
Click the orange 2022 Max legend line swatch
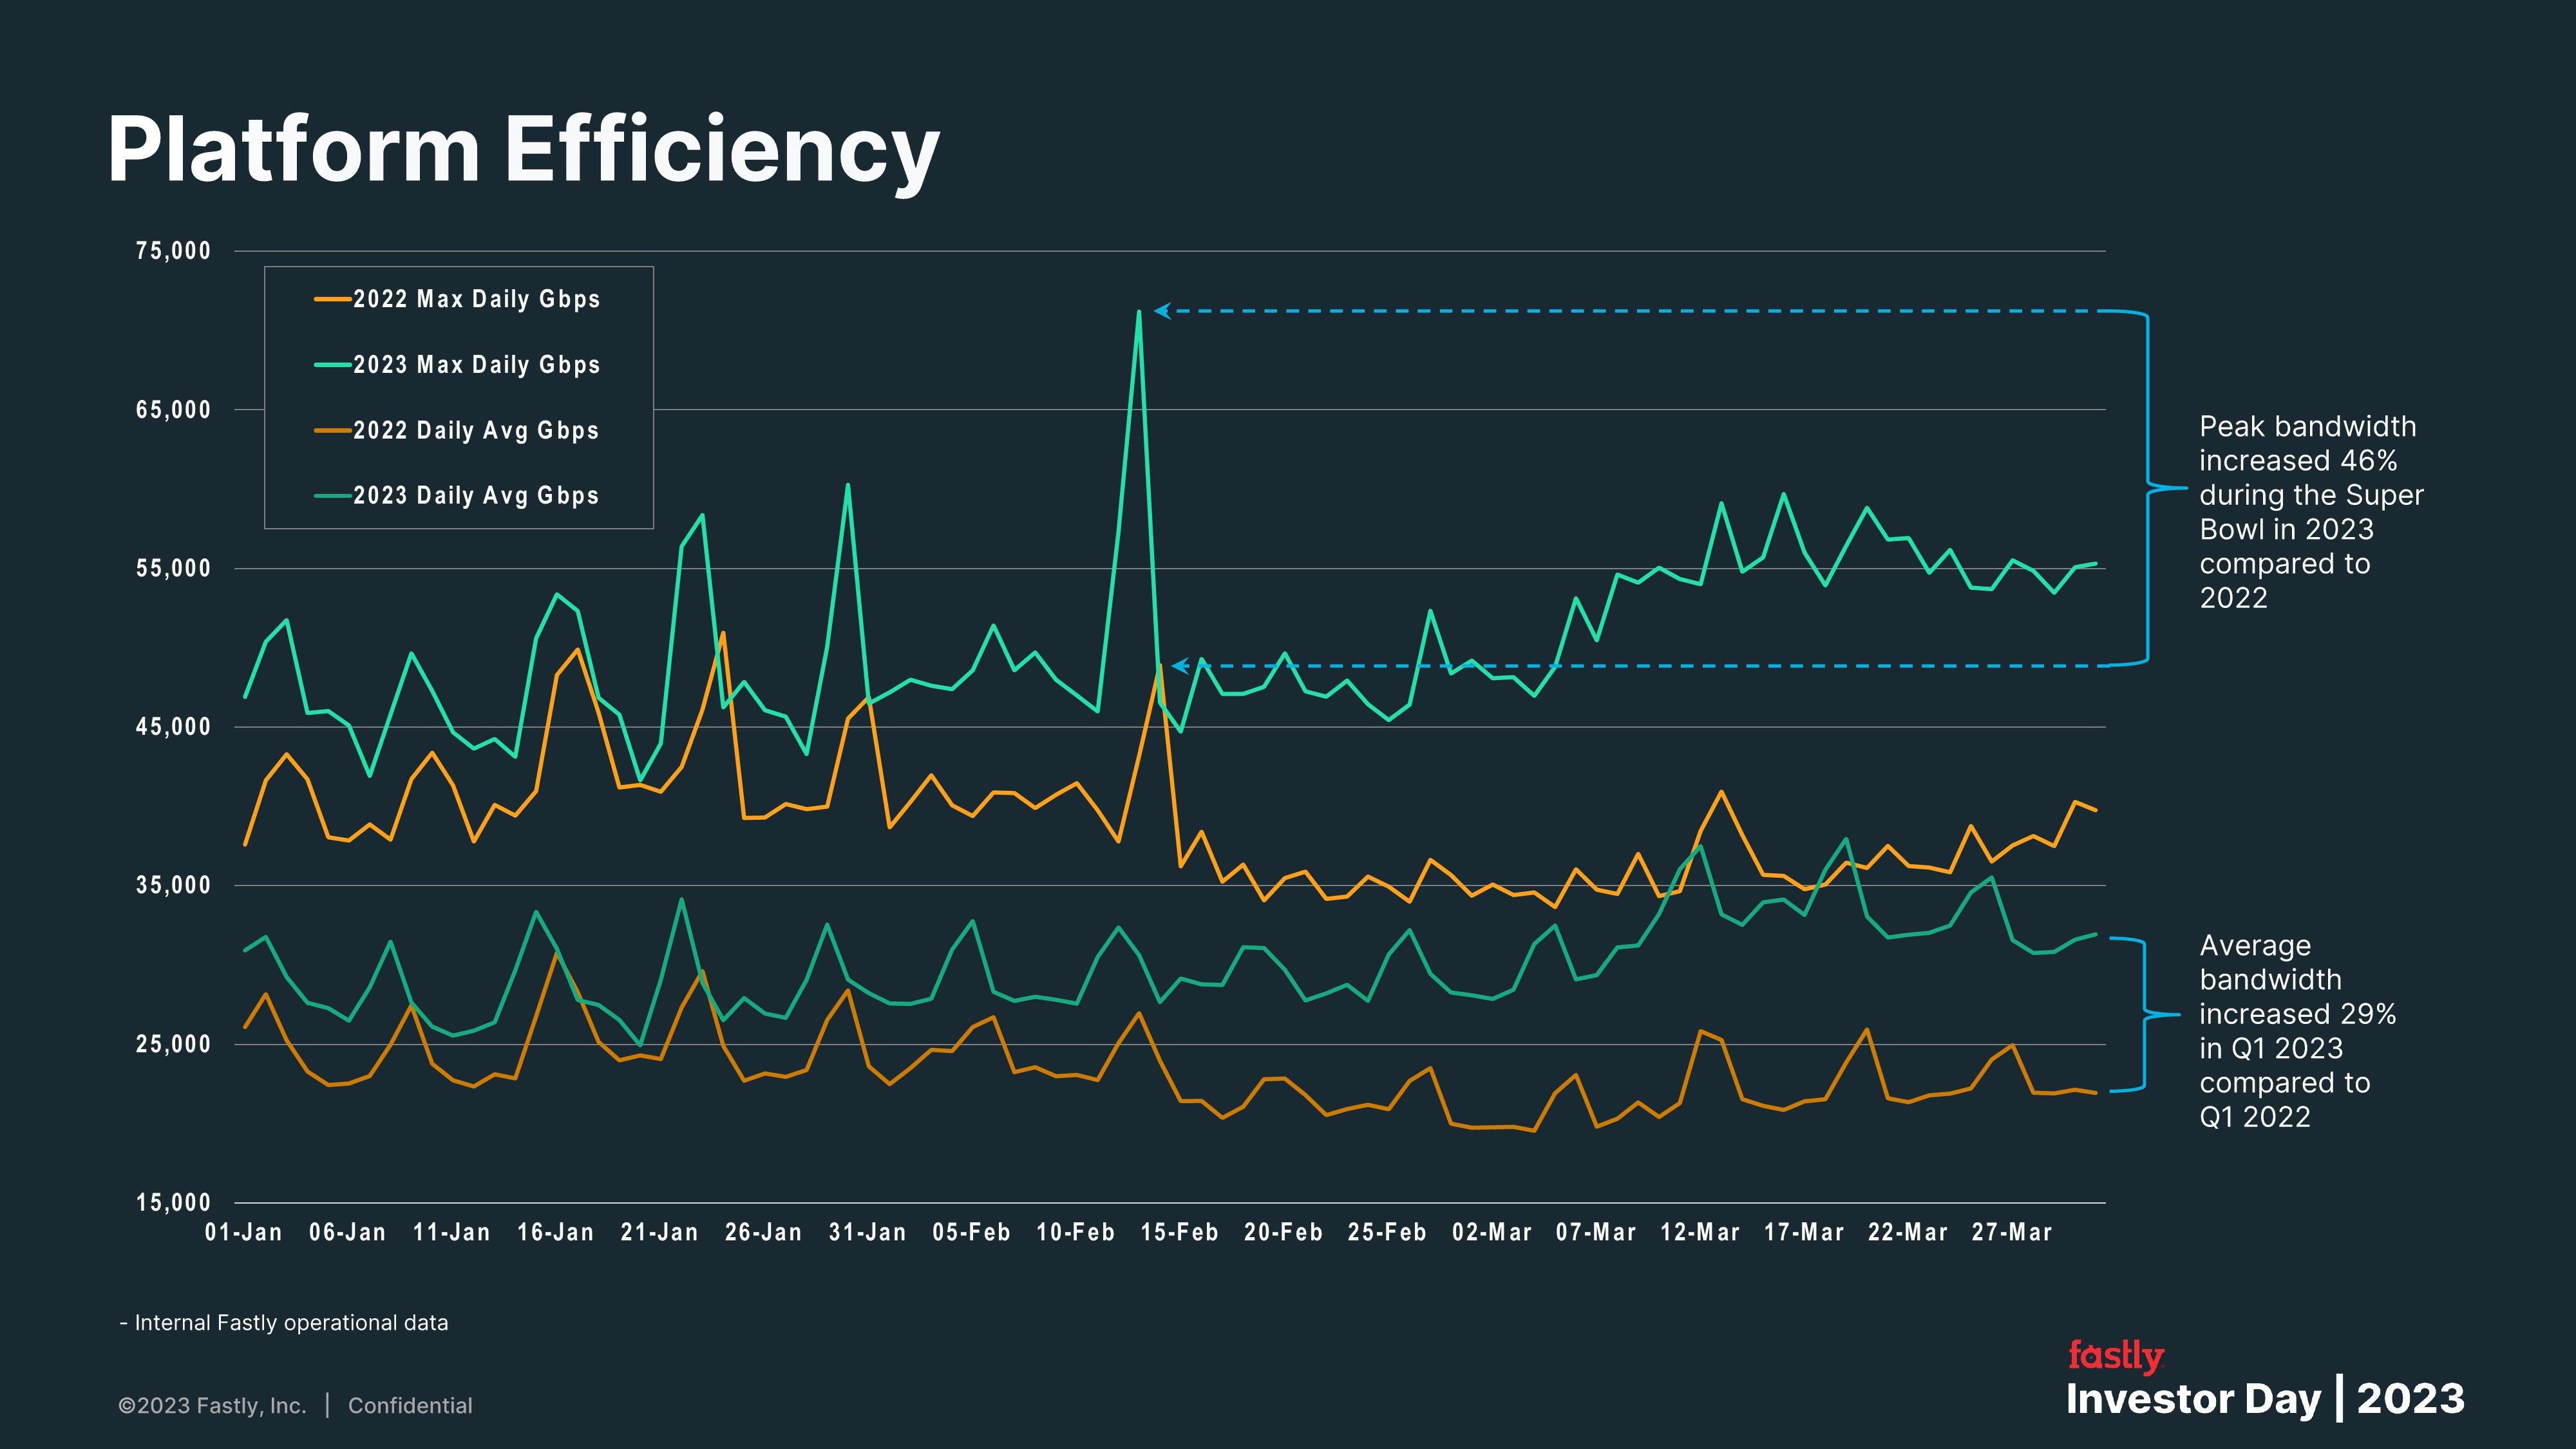click(332, 299)
